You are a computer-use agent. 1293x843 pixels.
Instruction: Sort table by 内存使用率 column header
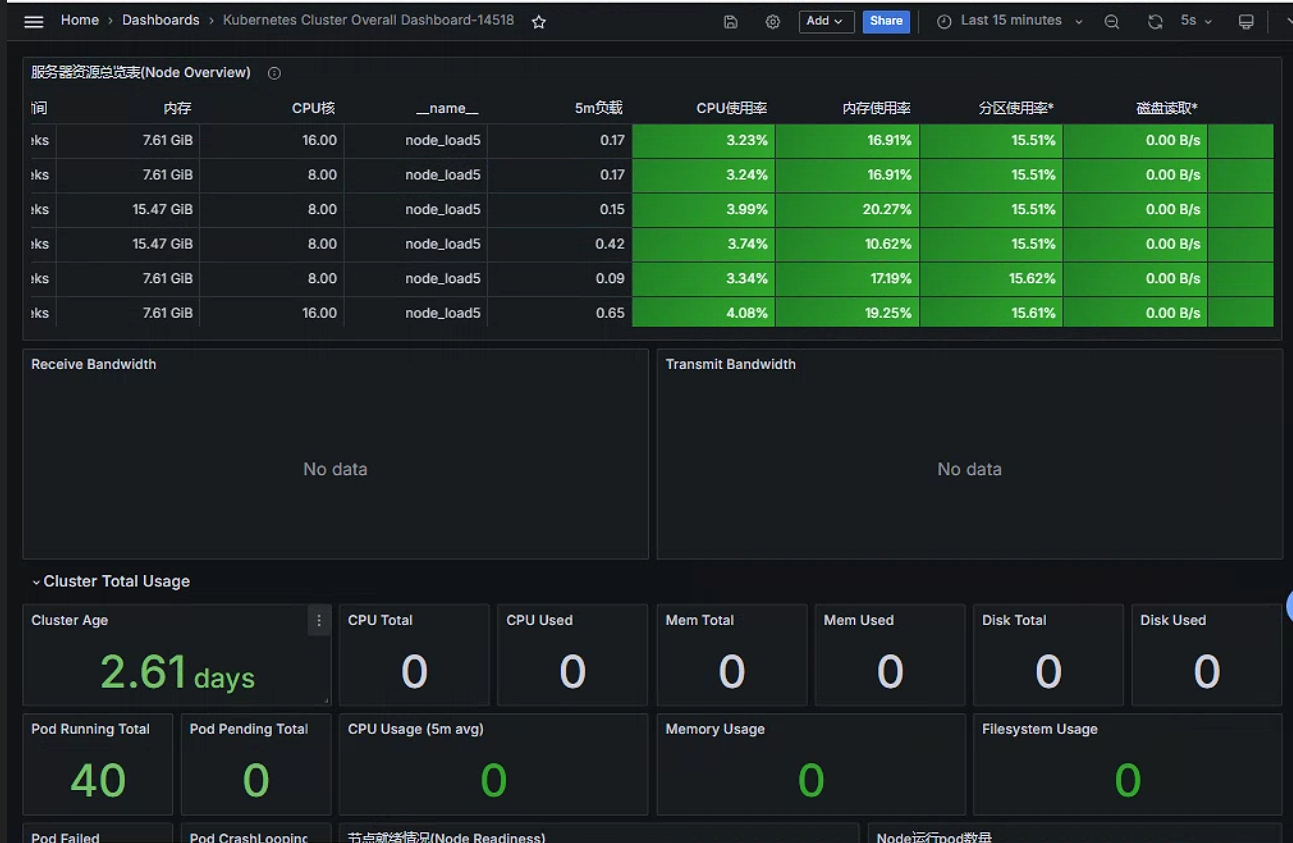[x=876, y=108]
